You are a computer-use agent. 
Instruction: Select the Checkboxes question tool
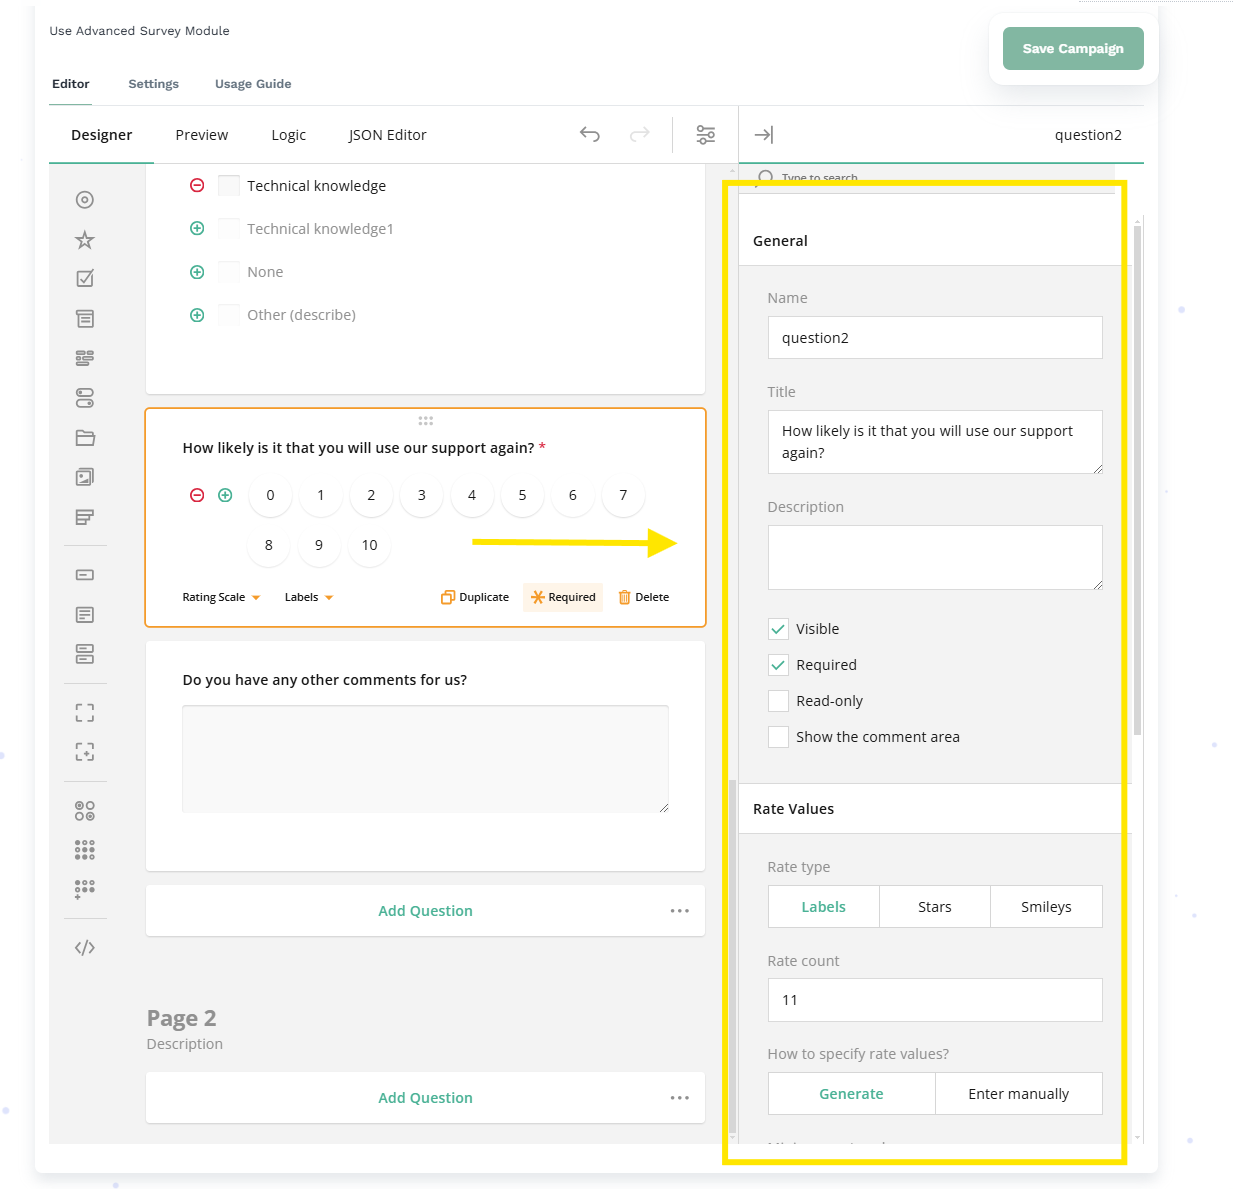85,278
